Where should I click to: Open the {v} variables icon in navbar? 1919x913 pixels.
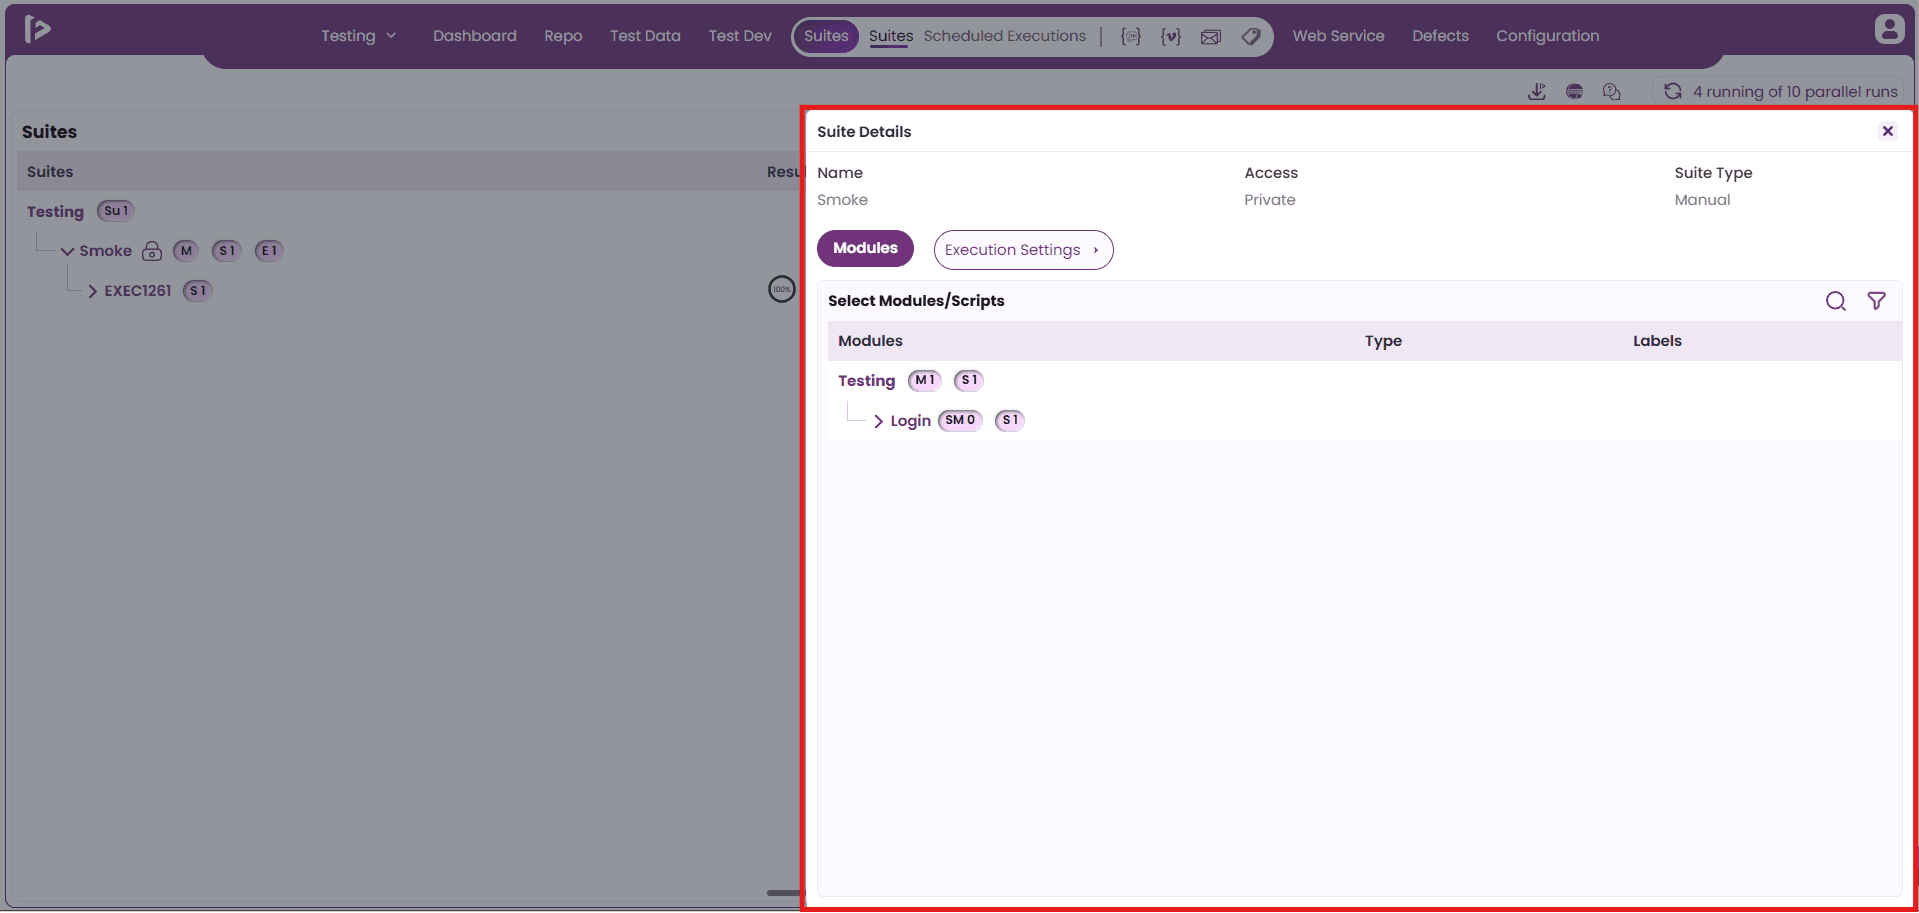[1171, 36]
